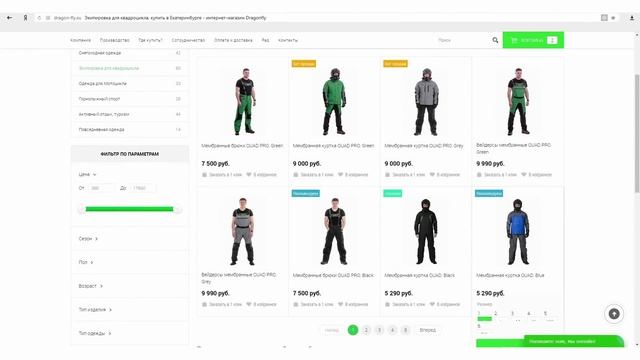640x360 pixels.
Task: Expand the Сезон filter
Action: (88, 239)
